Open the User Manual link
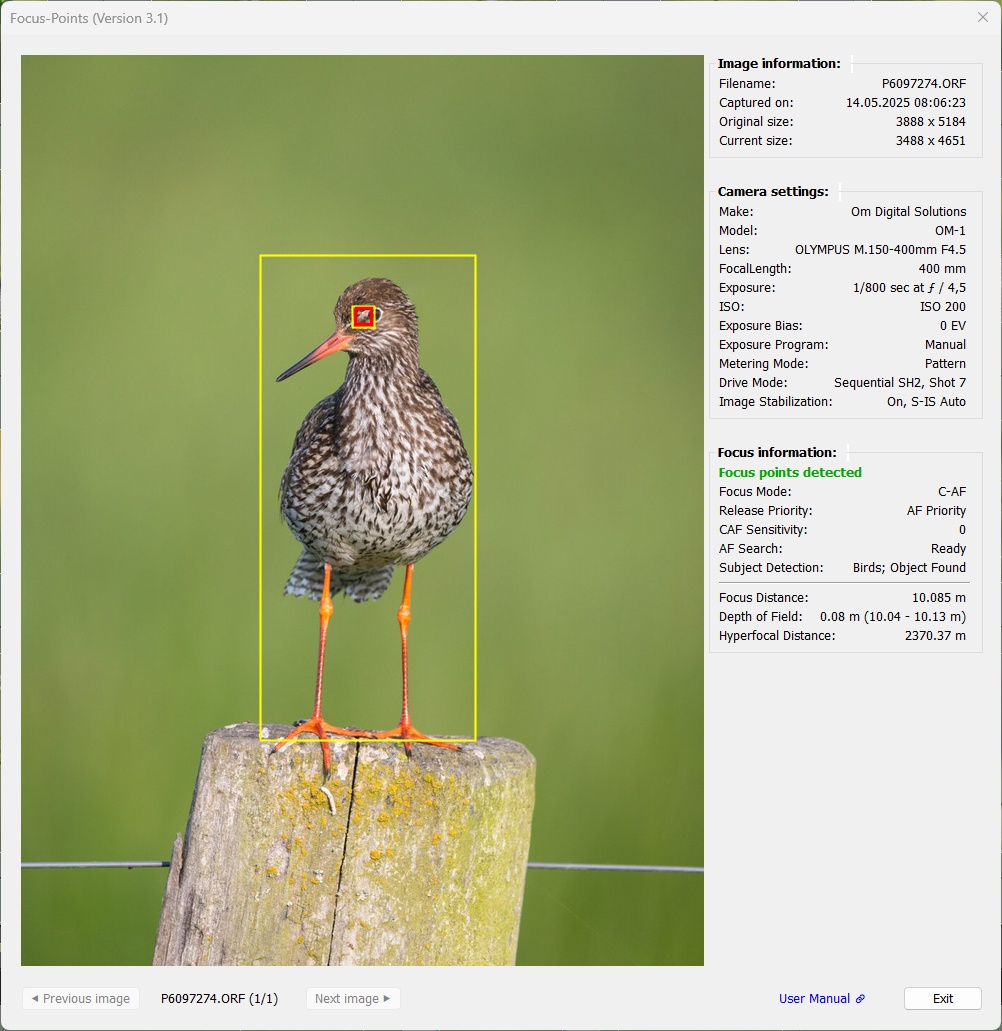Screen dimensions: 1002x1031 tap(814, 999)
